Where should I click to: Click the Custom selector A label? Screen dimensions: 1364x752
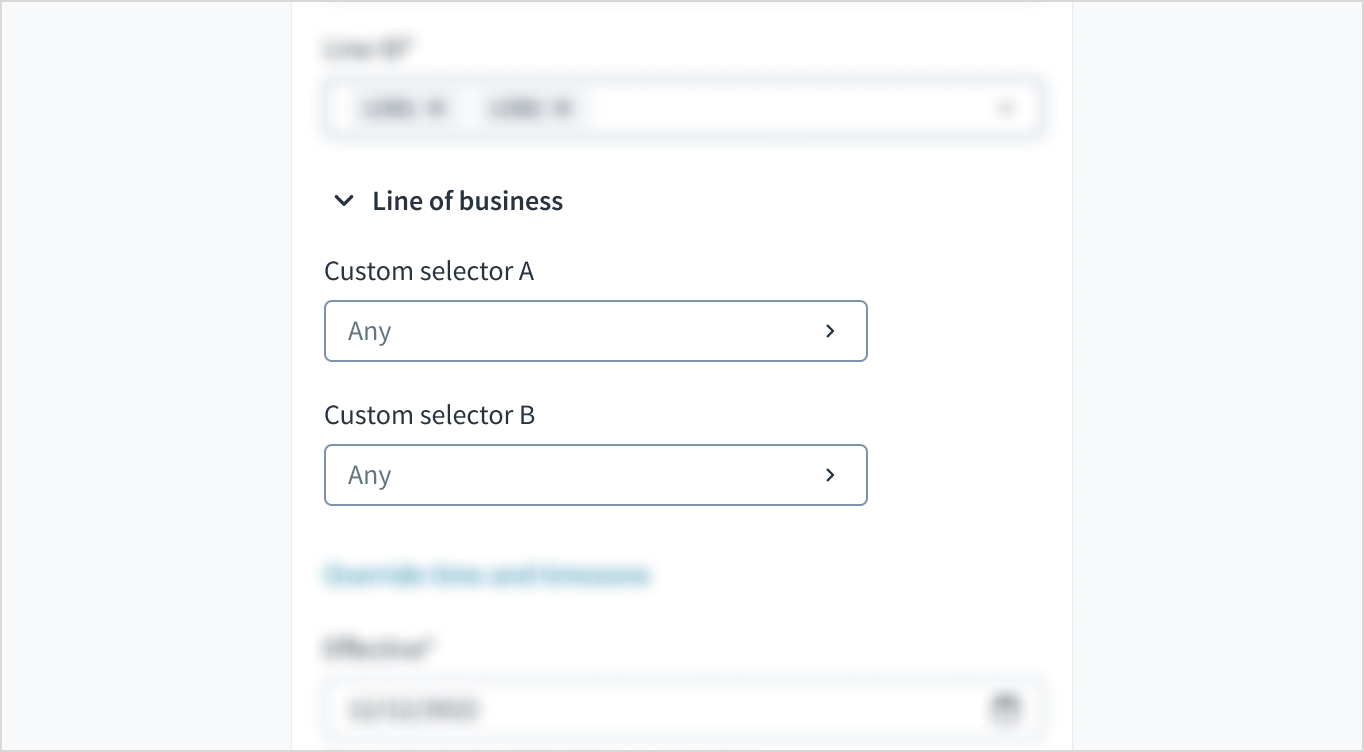tap(429, 271)
